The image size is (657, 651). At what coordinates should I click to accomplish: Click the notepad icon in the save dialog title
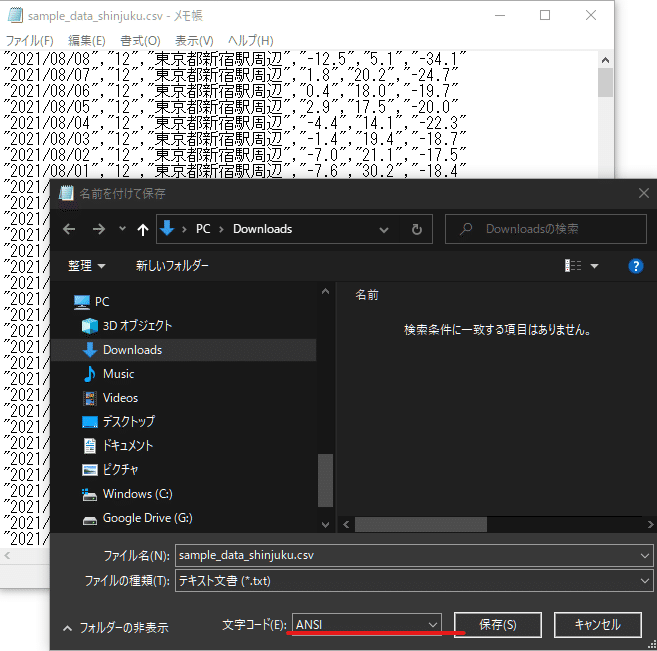coord(66,193)
